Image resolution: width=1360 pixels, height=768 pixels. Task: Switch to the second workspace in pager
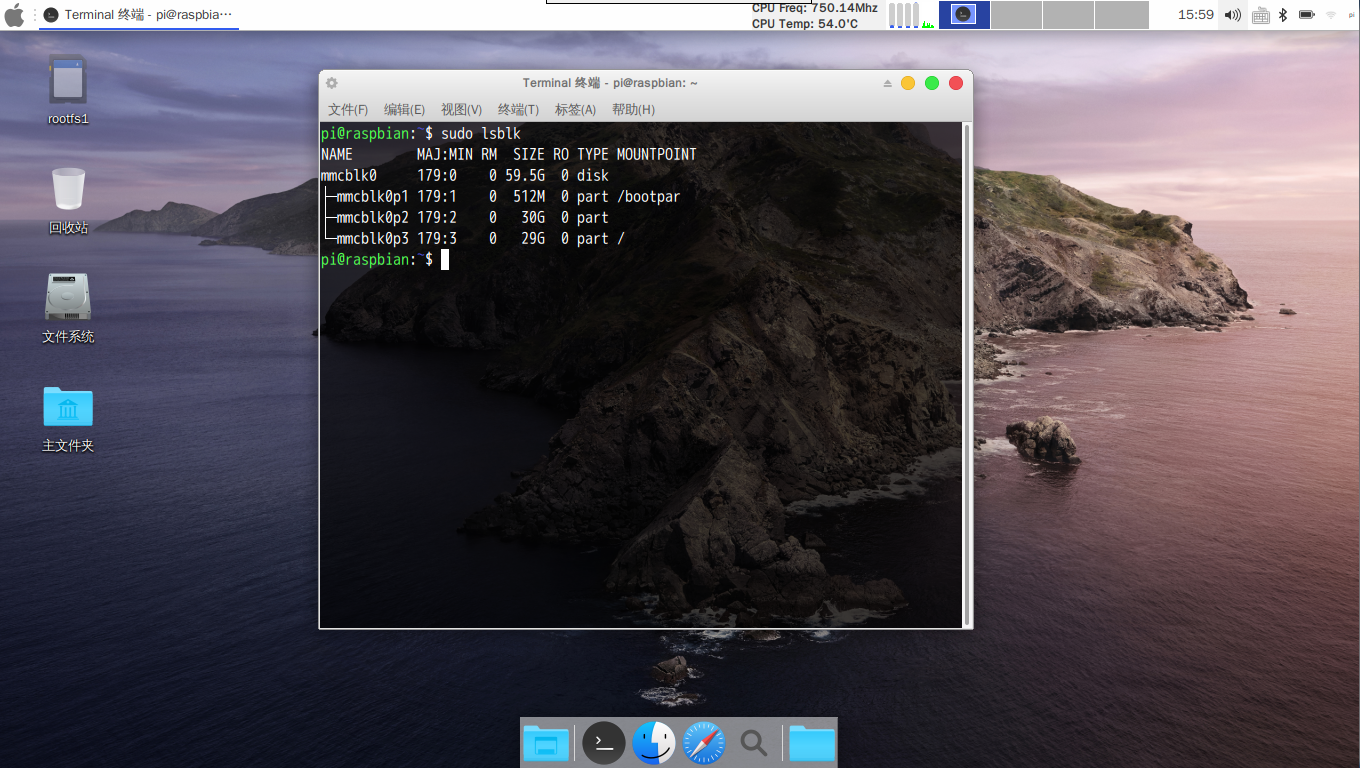click(1016, 15)
